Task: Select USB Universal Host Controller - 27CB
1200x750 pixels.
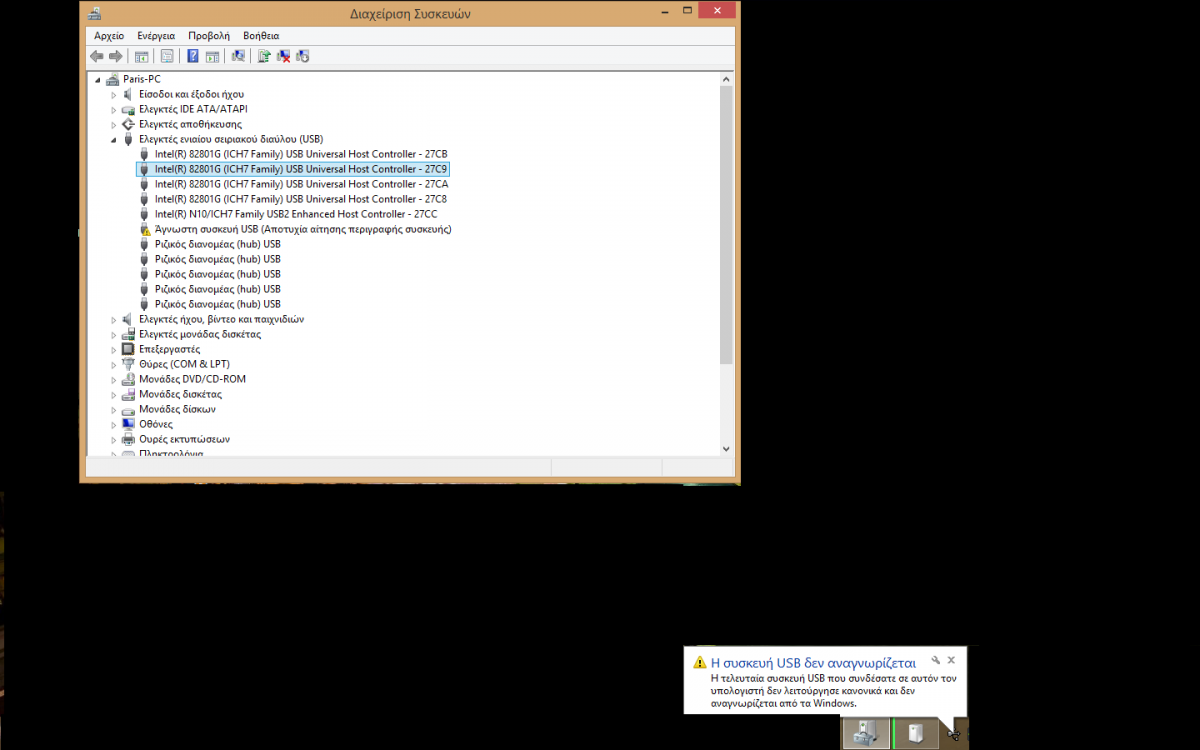Action: [x=301, y=154]
